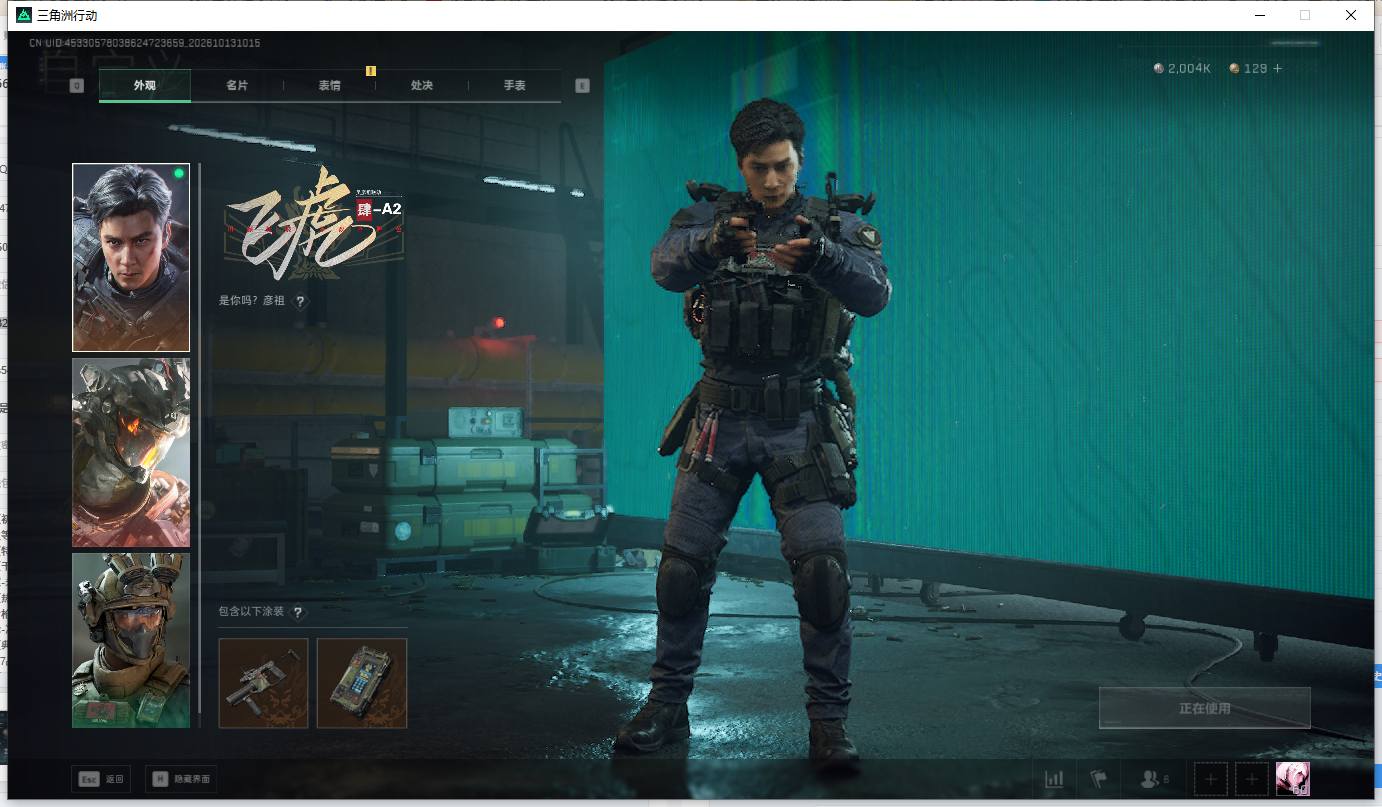Switch to the 表情 tab
Screen dimensions: 1382x807
tap(330, 86)
